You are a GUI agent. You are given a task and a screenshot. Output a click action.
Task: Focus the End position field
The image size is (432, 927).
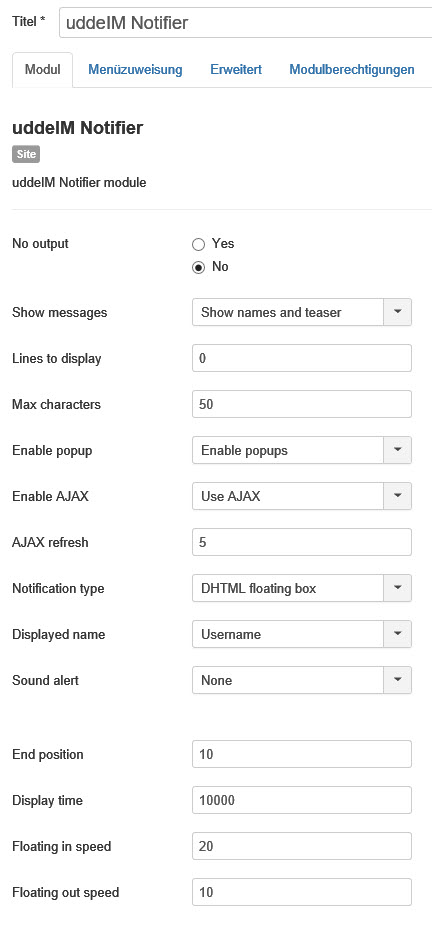[302, 754]
